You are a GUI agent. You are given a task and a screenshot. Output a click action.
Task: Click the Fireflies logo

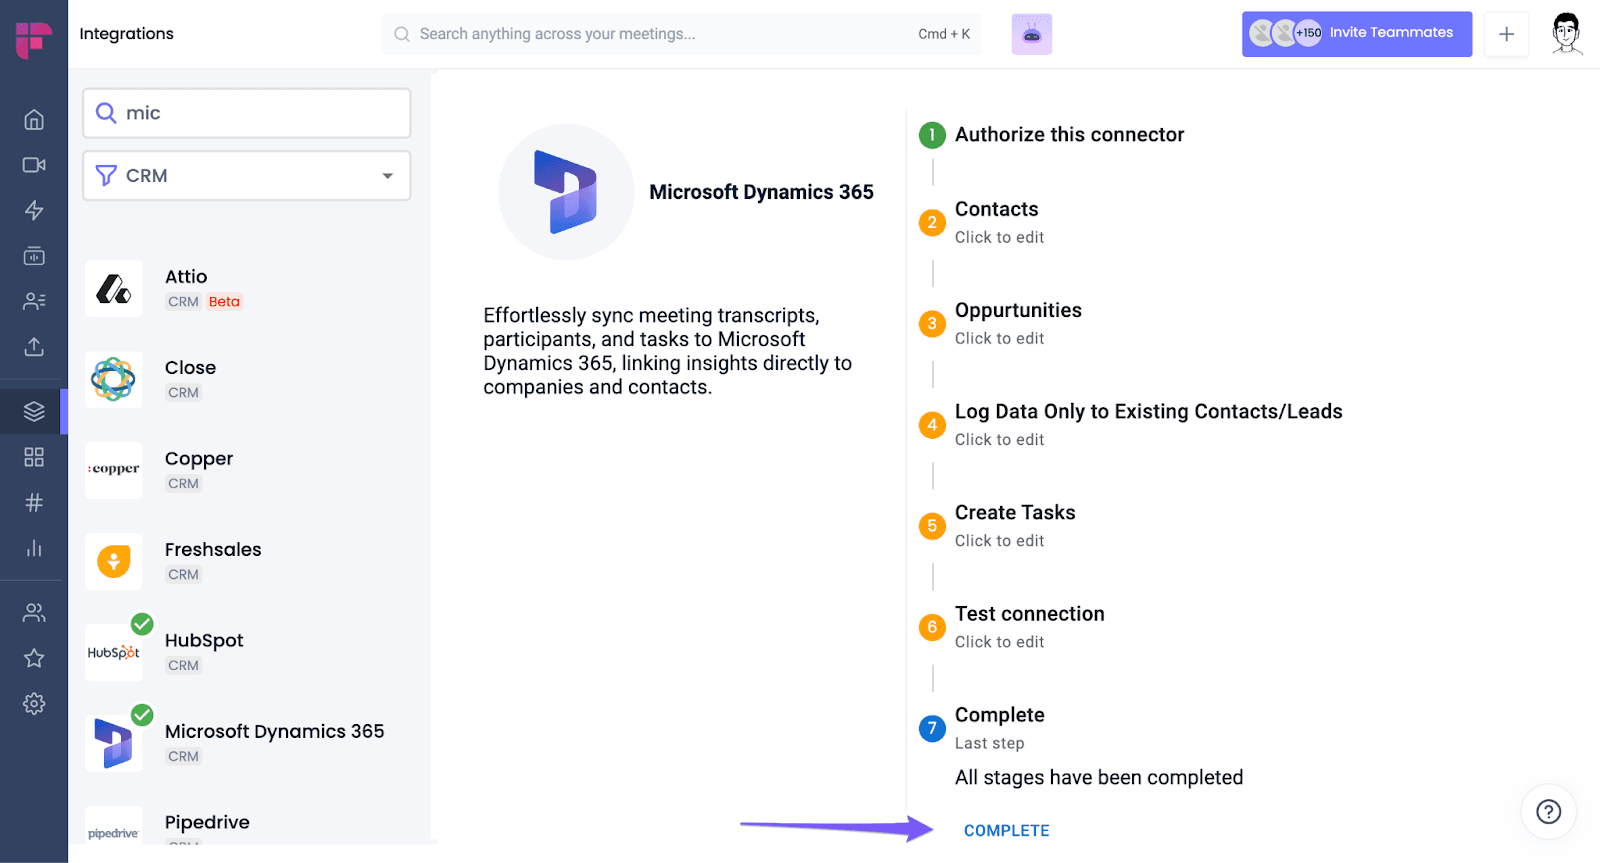[34, 40]
